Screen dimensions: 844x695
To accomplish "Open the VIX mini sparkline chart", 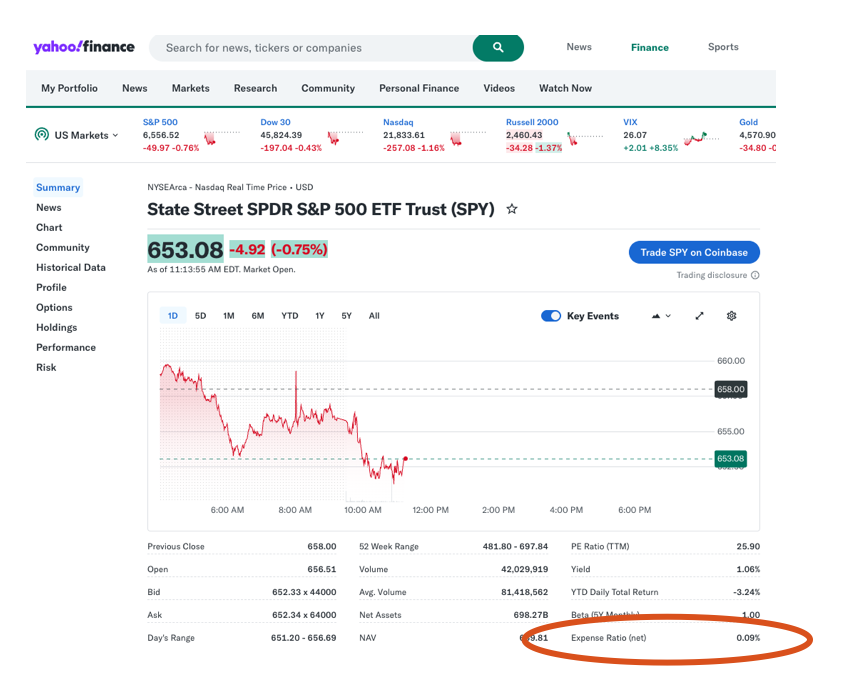I will 702,137.
